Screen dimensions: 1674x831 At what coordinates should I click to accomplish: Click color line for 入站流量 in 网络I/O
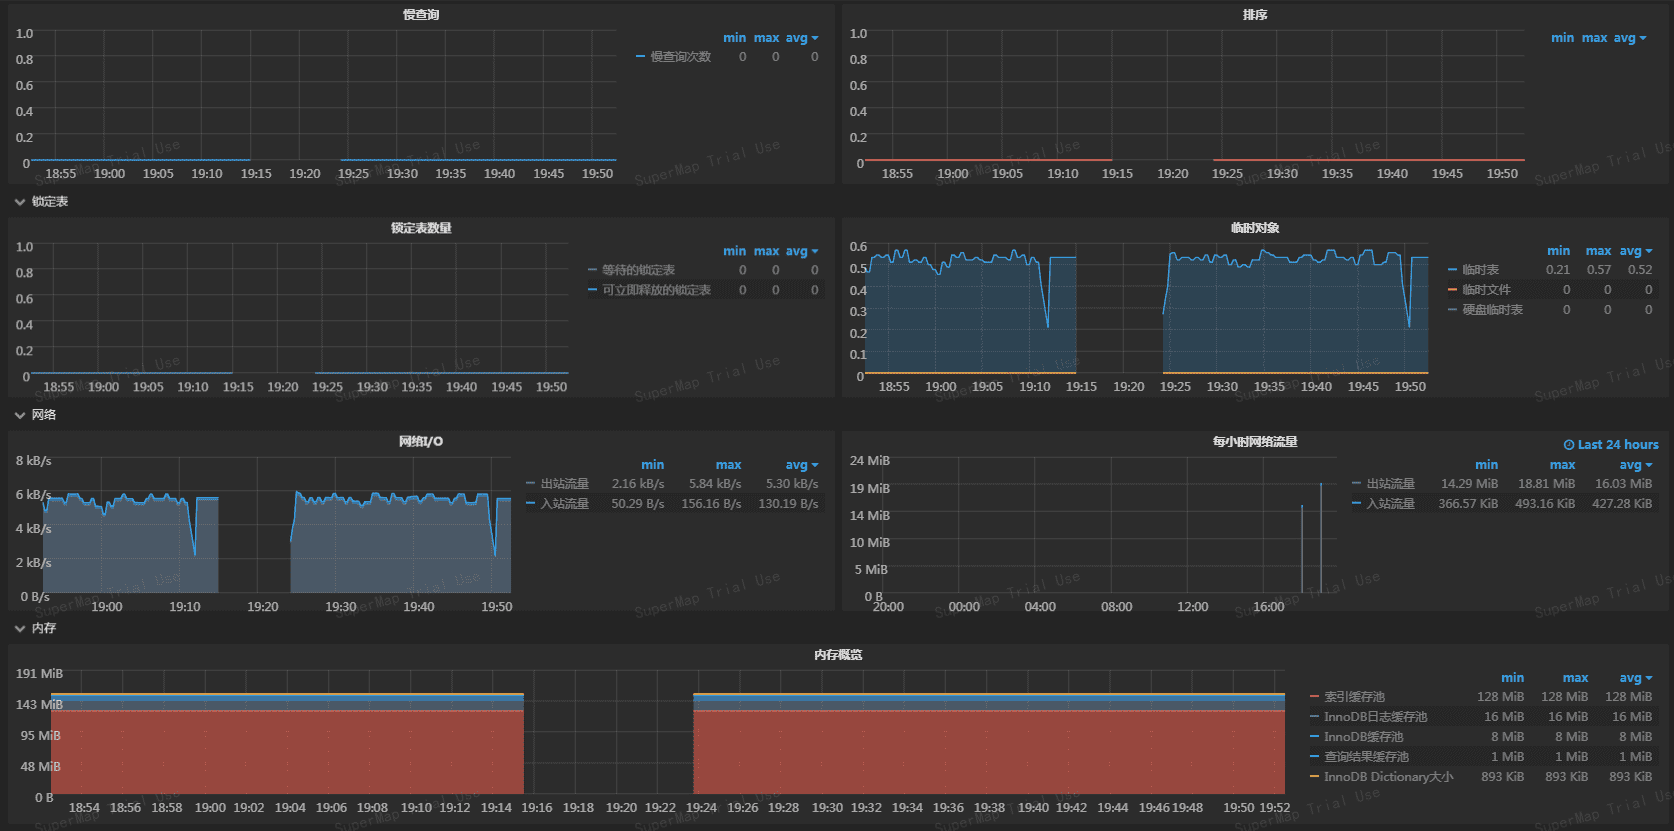(x=531, y=504)
